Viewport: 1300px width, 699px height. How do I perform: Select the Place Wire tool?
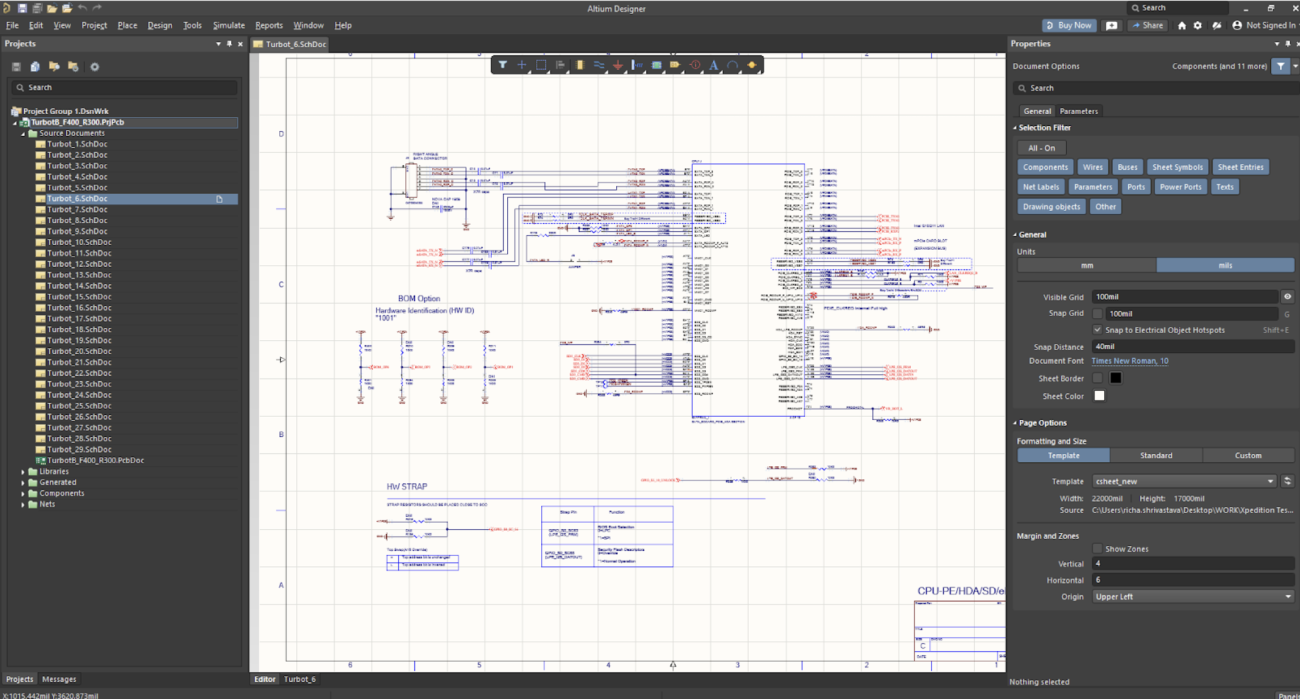pyautogui.click(x=598, y=64)
